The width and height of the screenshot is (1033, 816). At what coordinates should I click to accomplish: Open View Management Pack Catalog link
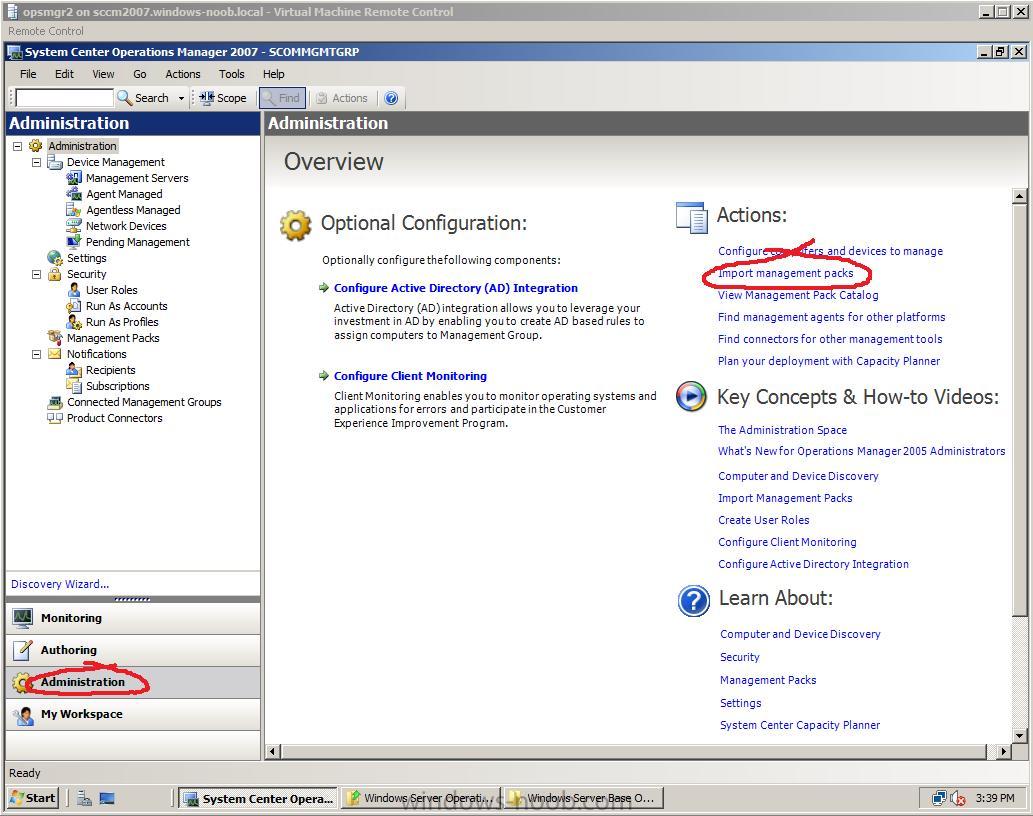(x=798, y=295)
